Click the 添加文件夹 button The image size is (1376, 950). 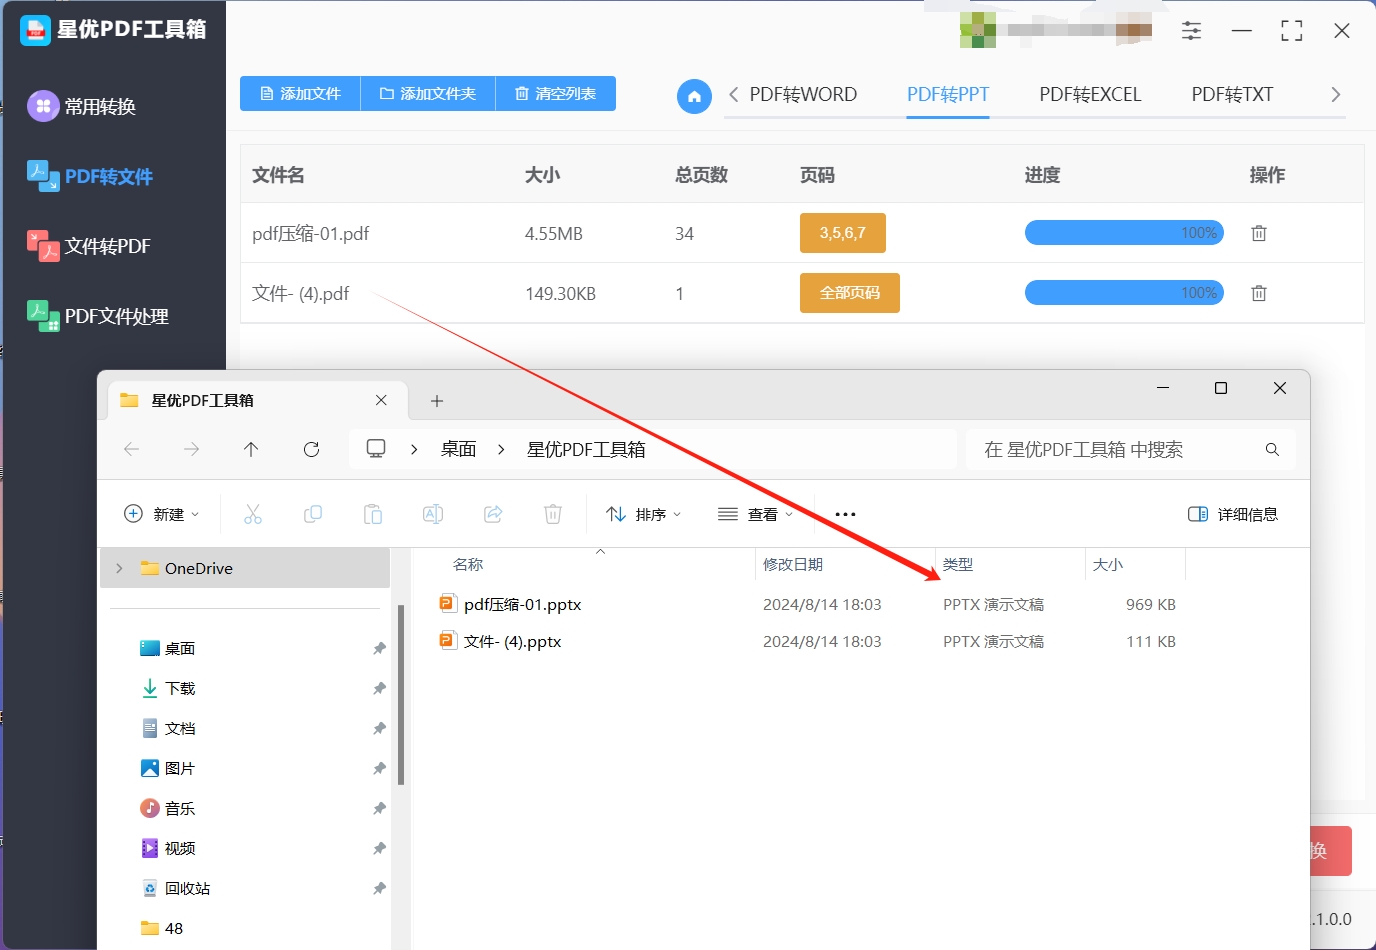coord(428,94)
